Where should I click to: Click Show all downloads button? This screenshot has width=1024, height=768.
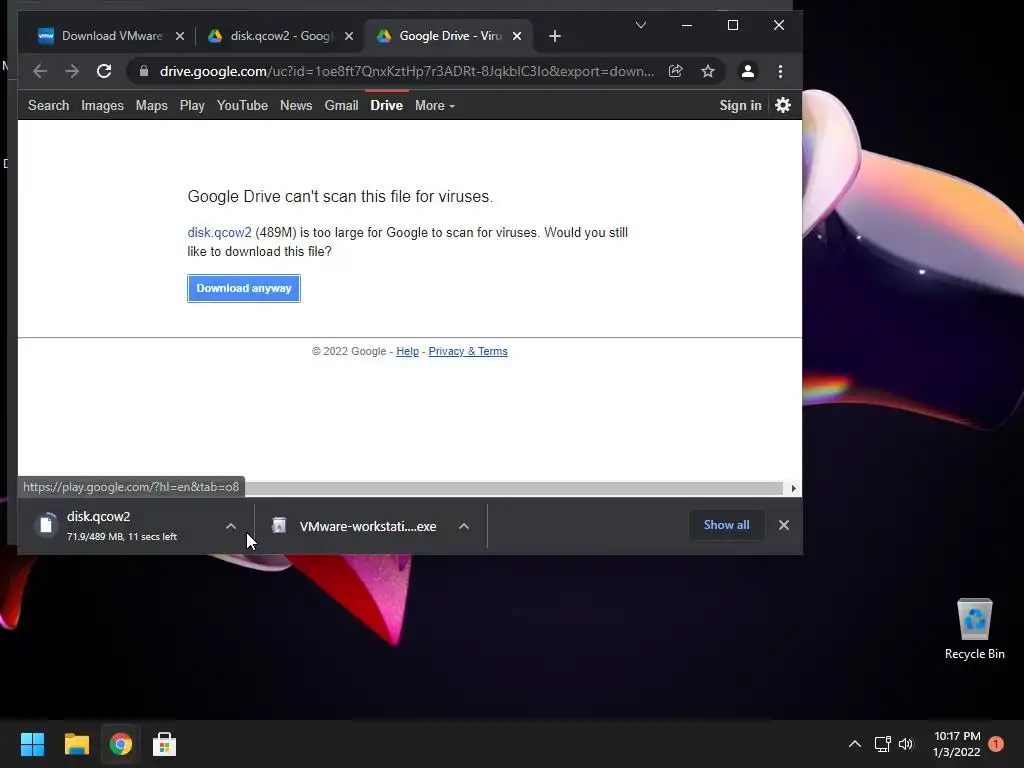pos(726,525)
